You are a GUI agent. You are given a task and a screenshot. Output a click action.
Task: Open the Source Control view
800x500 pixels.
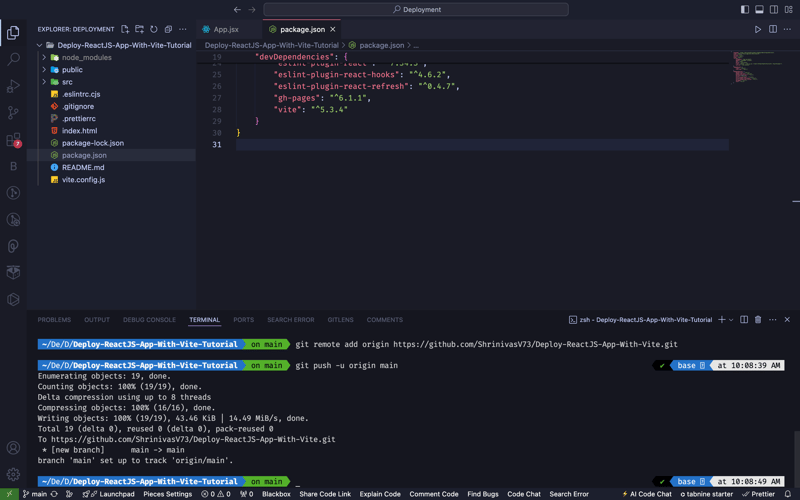pos(13,113)
